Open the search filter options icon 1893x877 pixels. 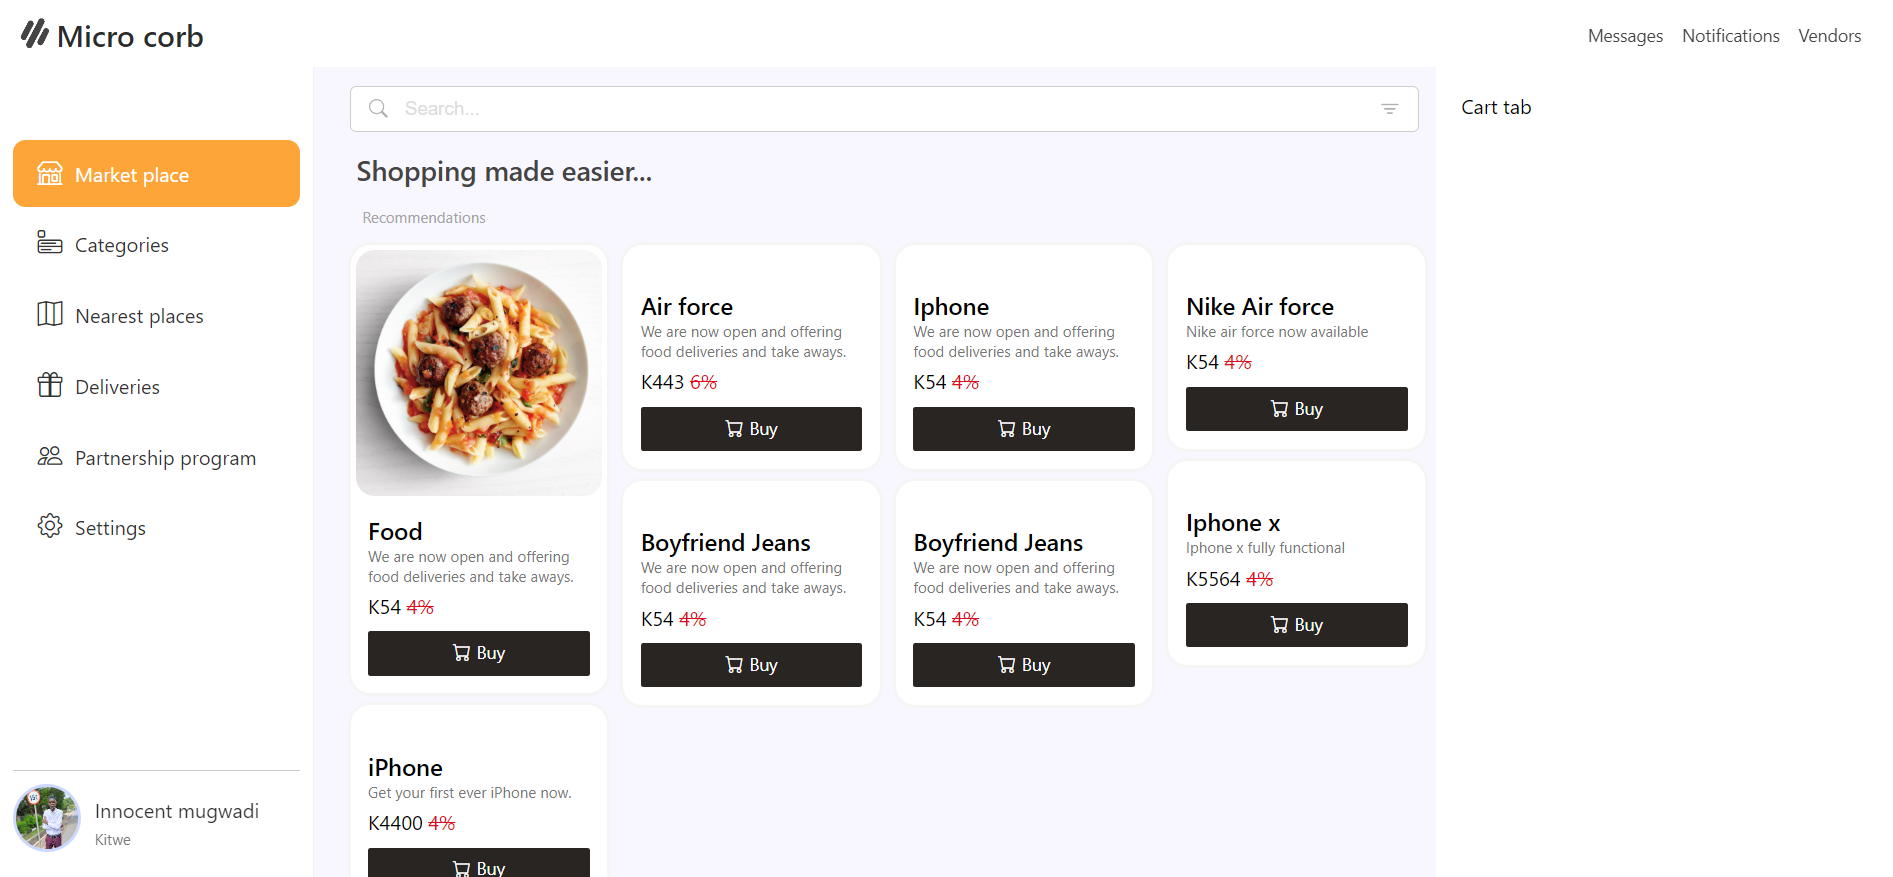1389,109
